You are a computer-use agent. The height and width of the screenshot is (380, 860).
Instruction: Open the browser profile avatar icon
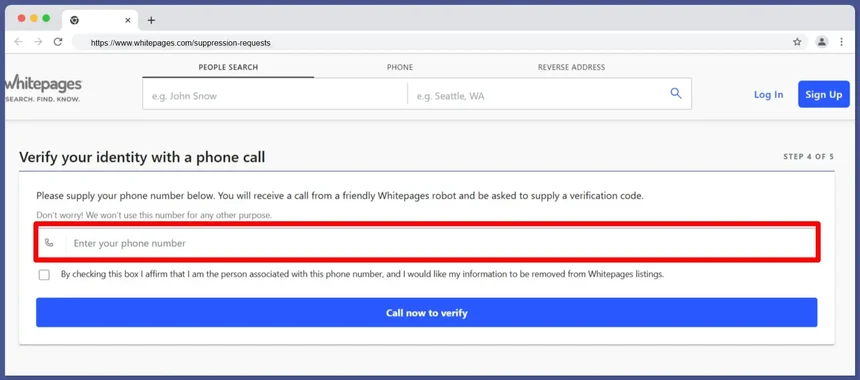pos(821,42)
